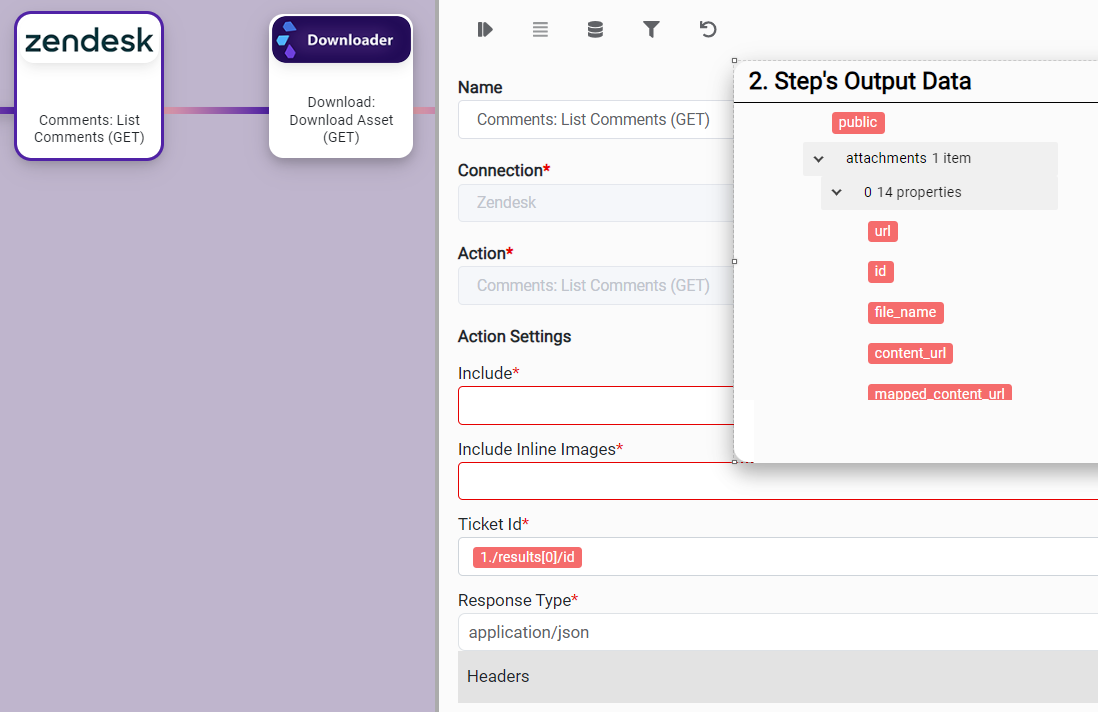
Task: Open the filter funnel icon
Action: coord(651,30)
